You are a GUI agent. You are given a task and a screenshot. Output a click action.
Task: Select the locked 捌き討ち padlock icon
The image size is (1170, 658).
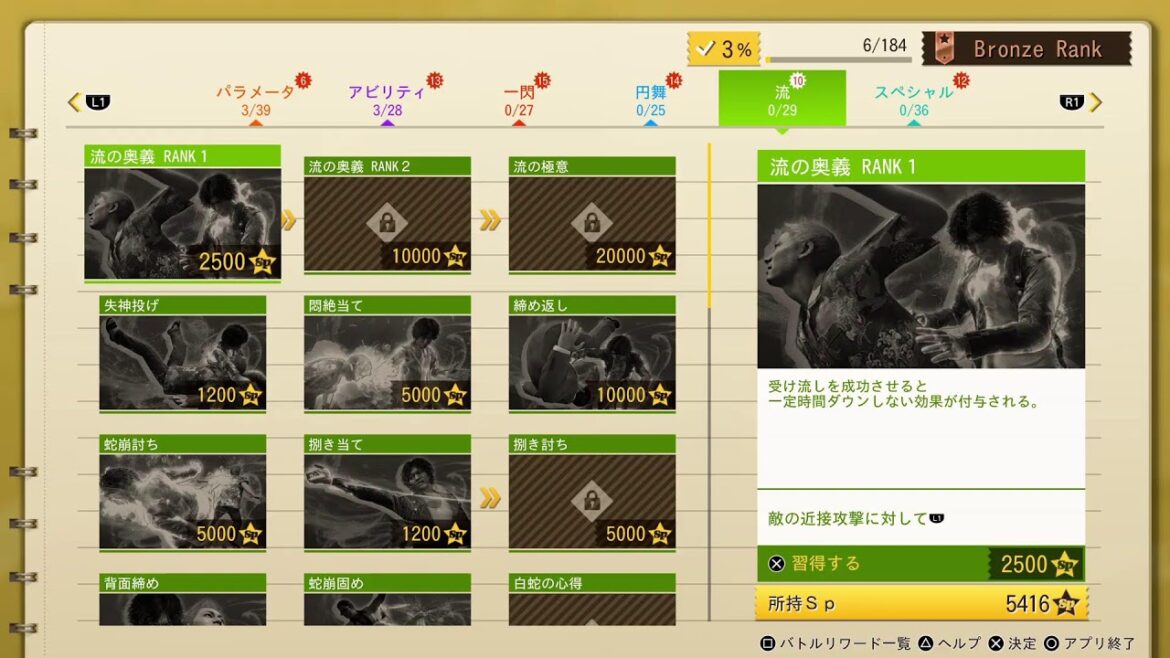click(592, 499)
